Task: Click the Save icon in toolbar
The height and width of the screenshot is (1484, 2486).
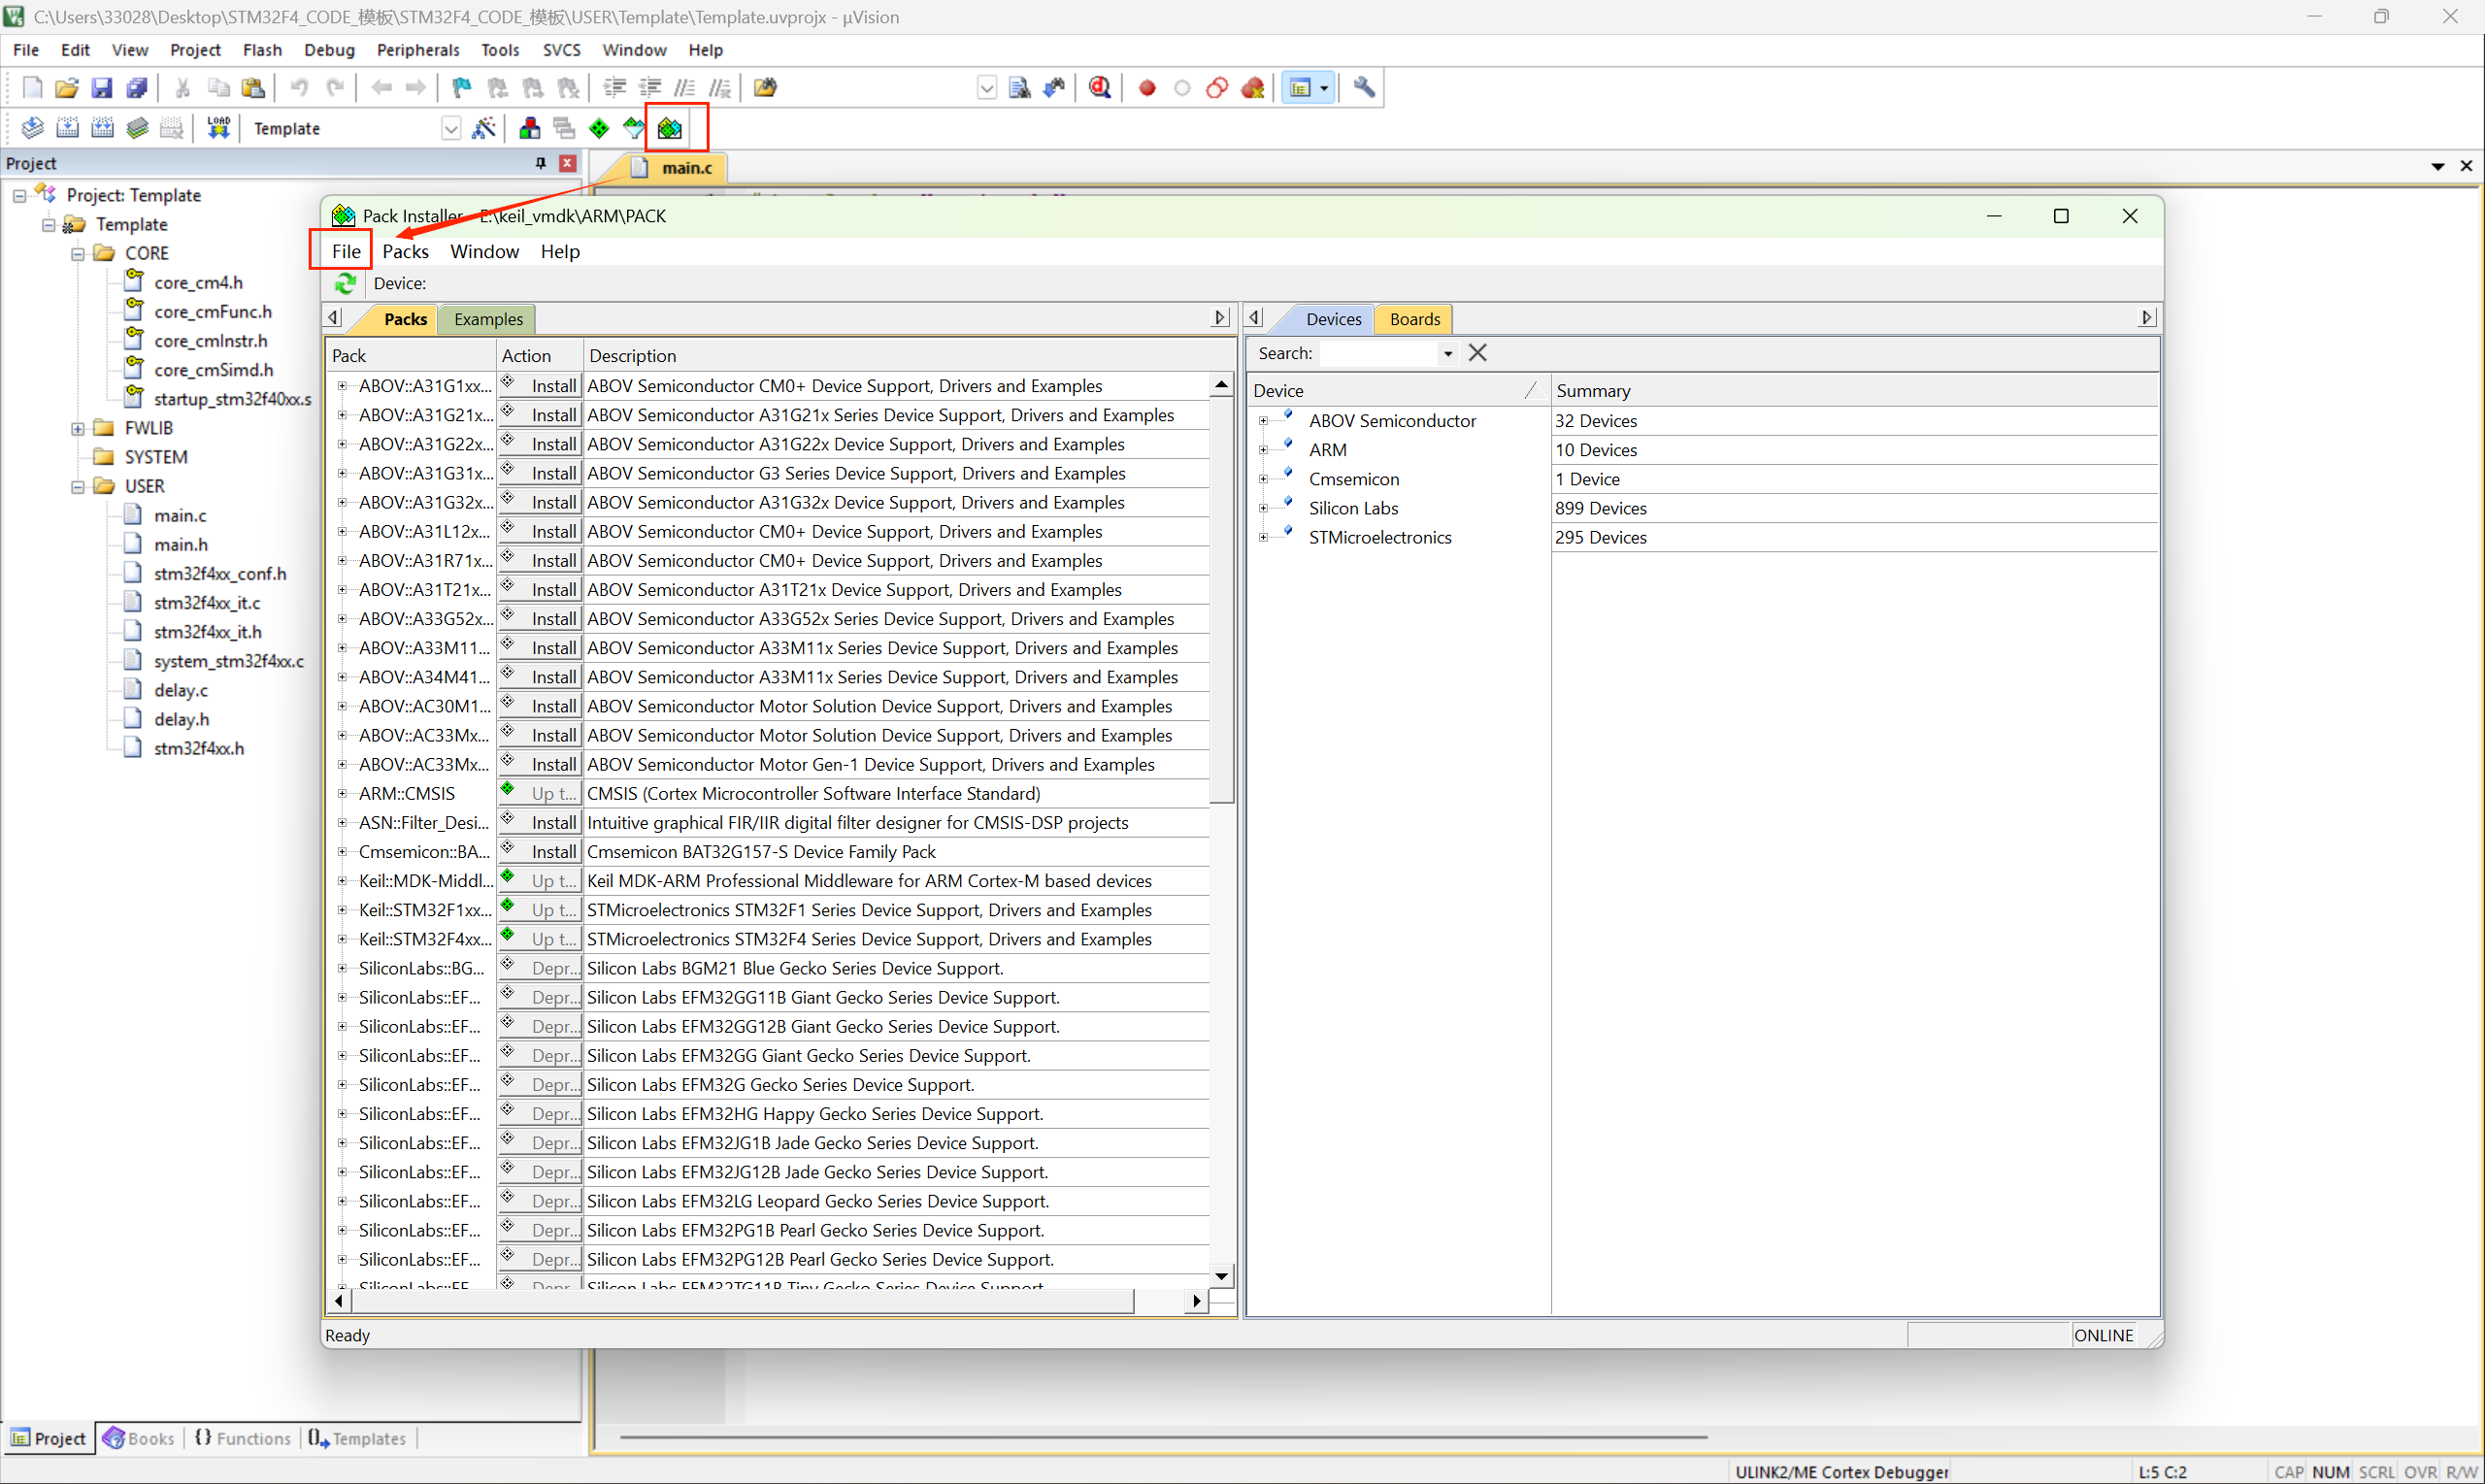Action: point(101,88)
